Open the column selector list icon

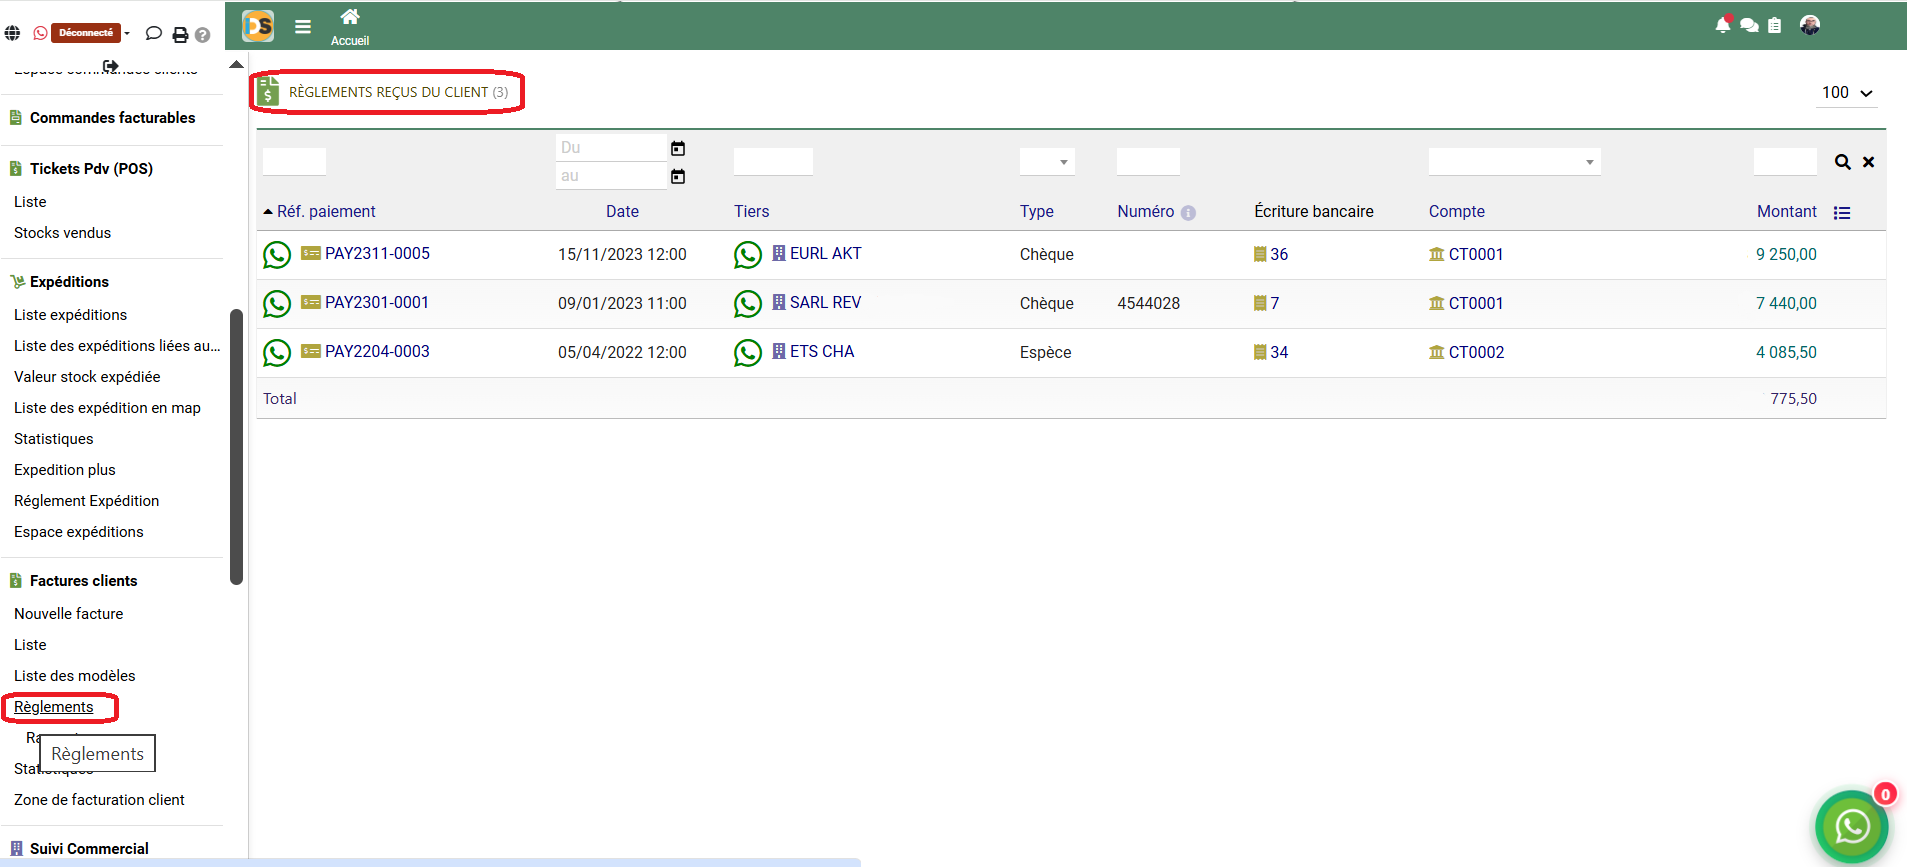coord(1842,213)
